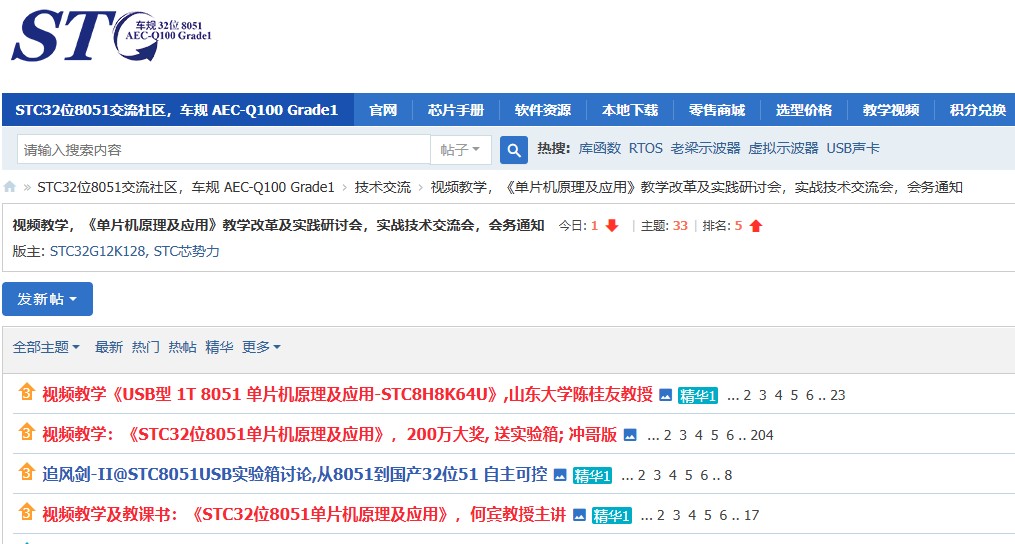Select the 热帖 filter tab
The height and width of the screenshot is (544, 1015).
coord(183,347)
